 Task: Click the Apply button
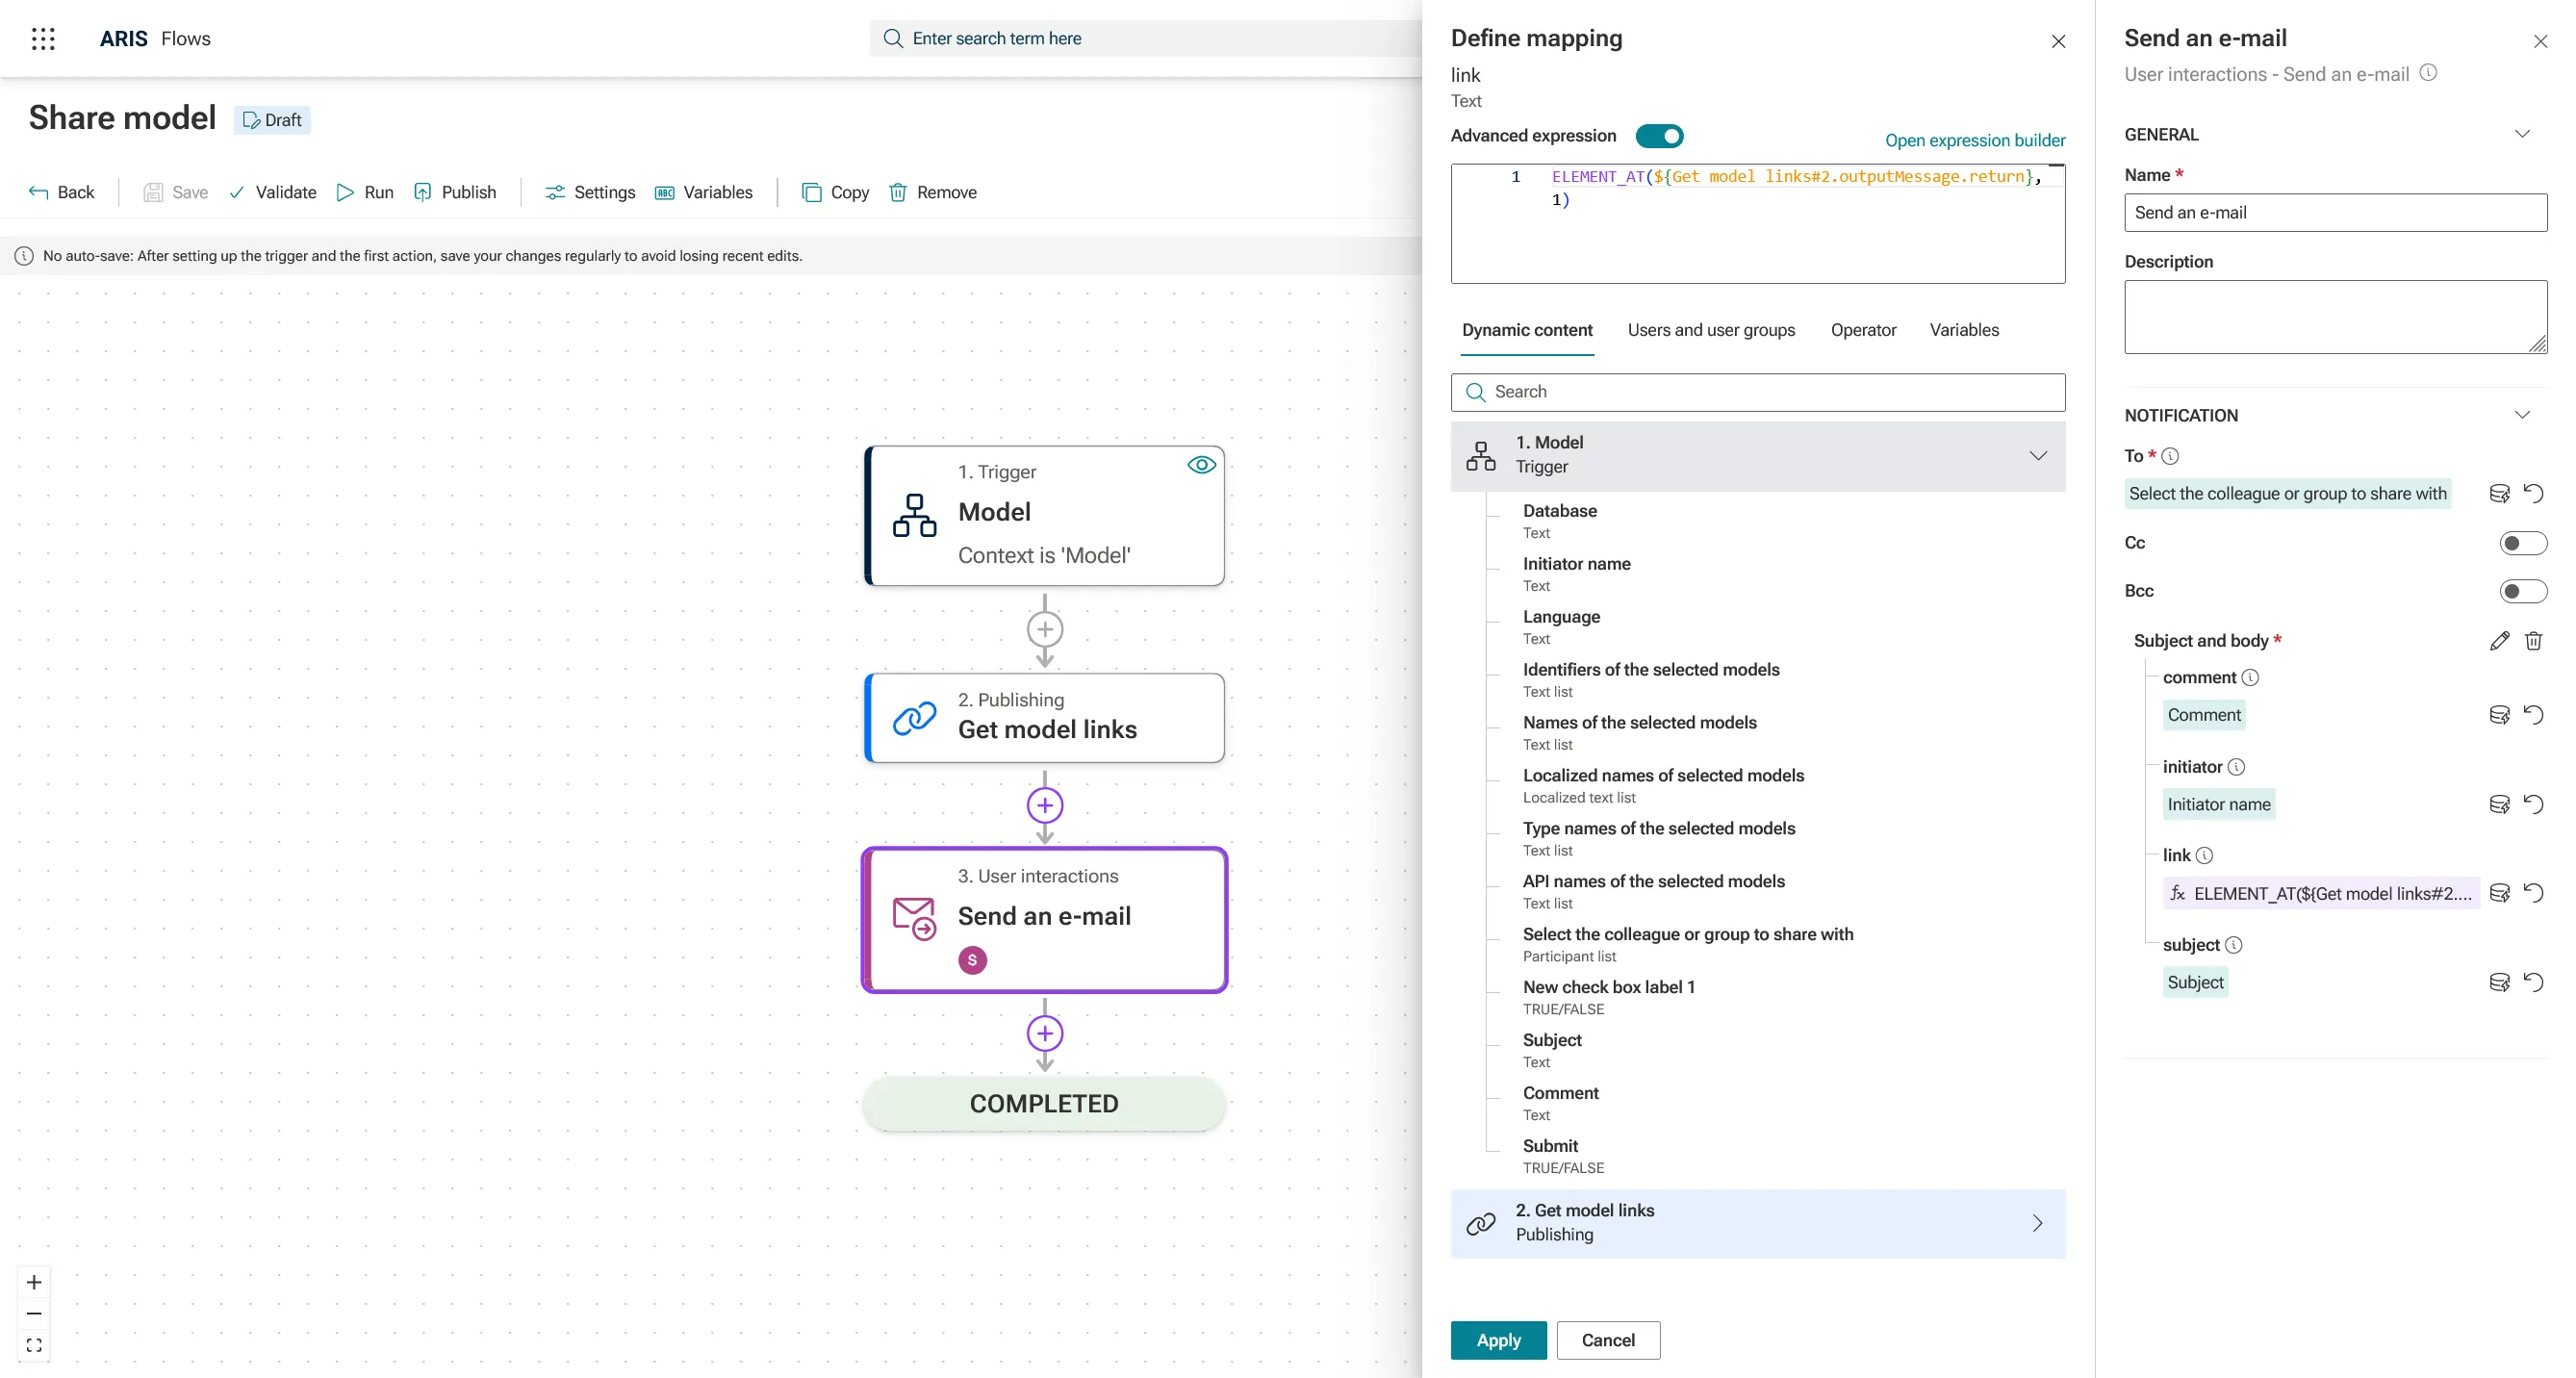1498,1340
